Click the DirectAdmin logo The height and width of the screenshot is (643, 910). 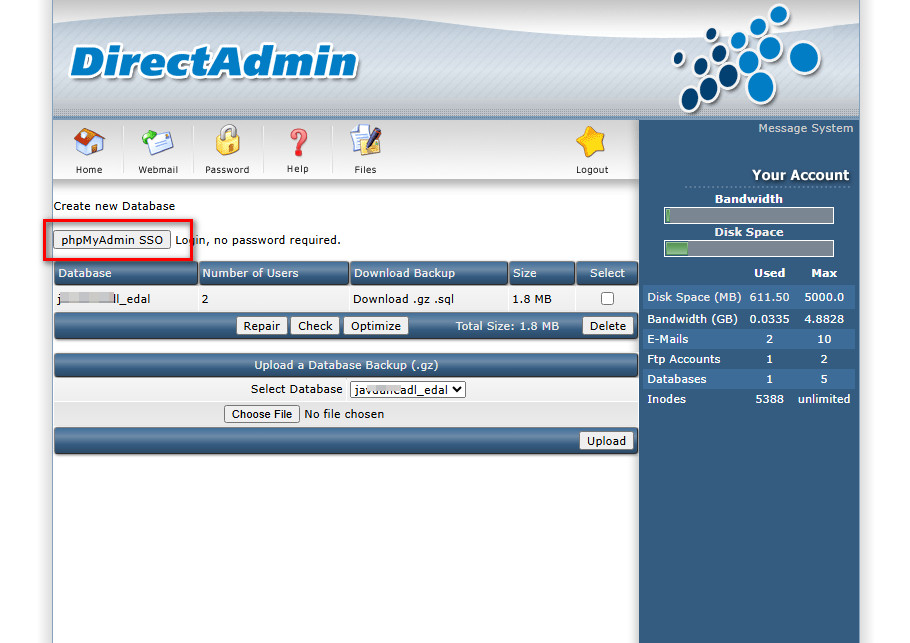[x=214, y=62]
